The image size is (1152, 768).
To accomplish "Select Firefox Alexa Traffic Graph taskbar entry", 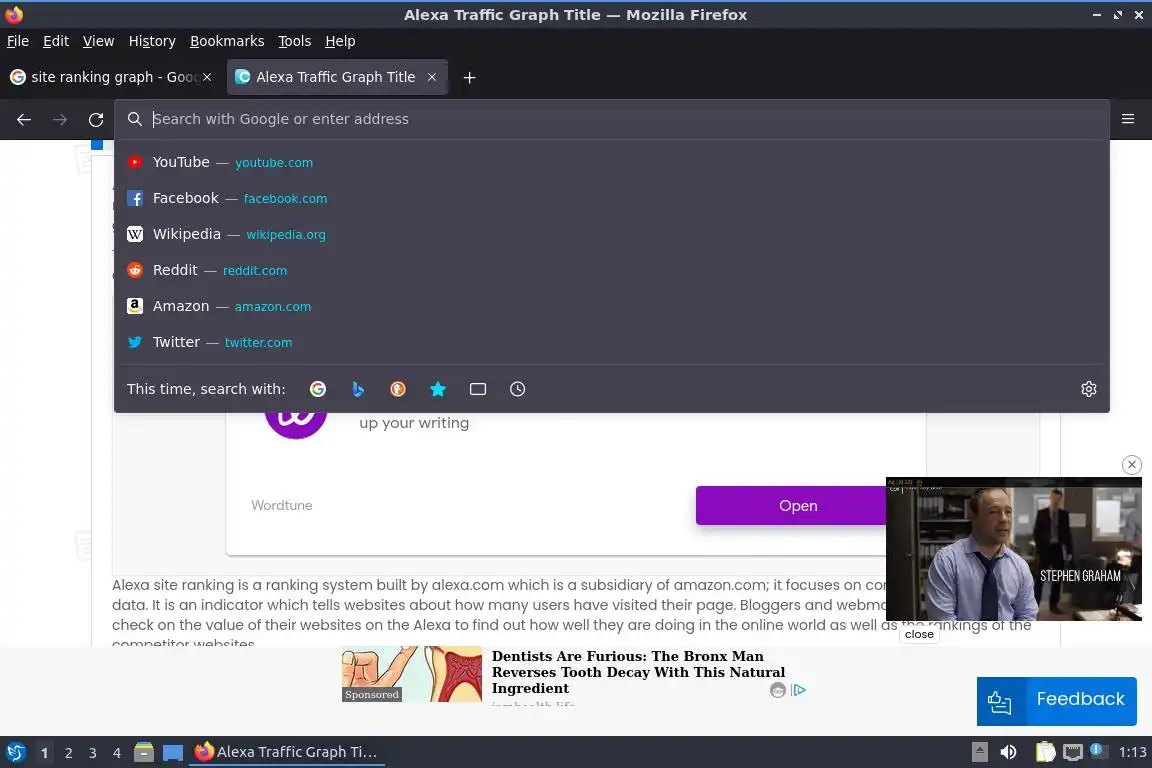I will [x=287, y=752].
